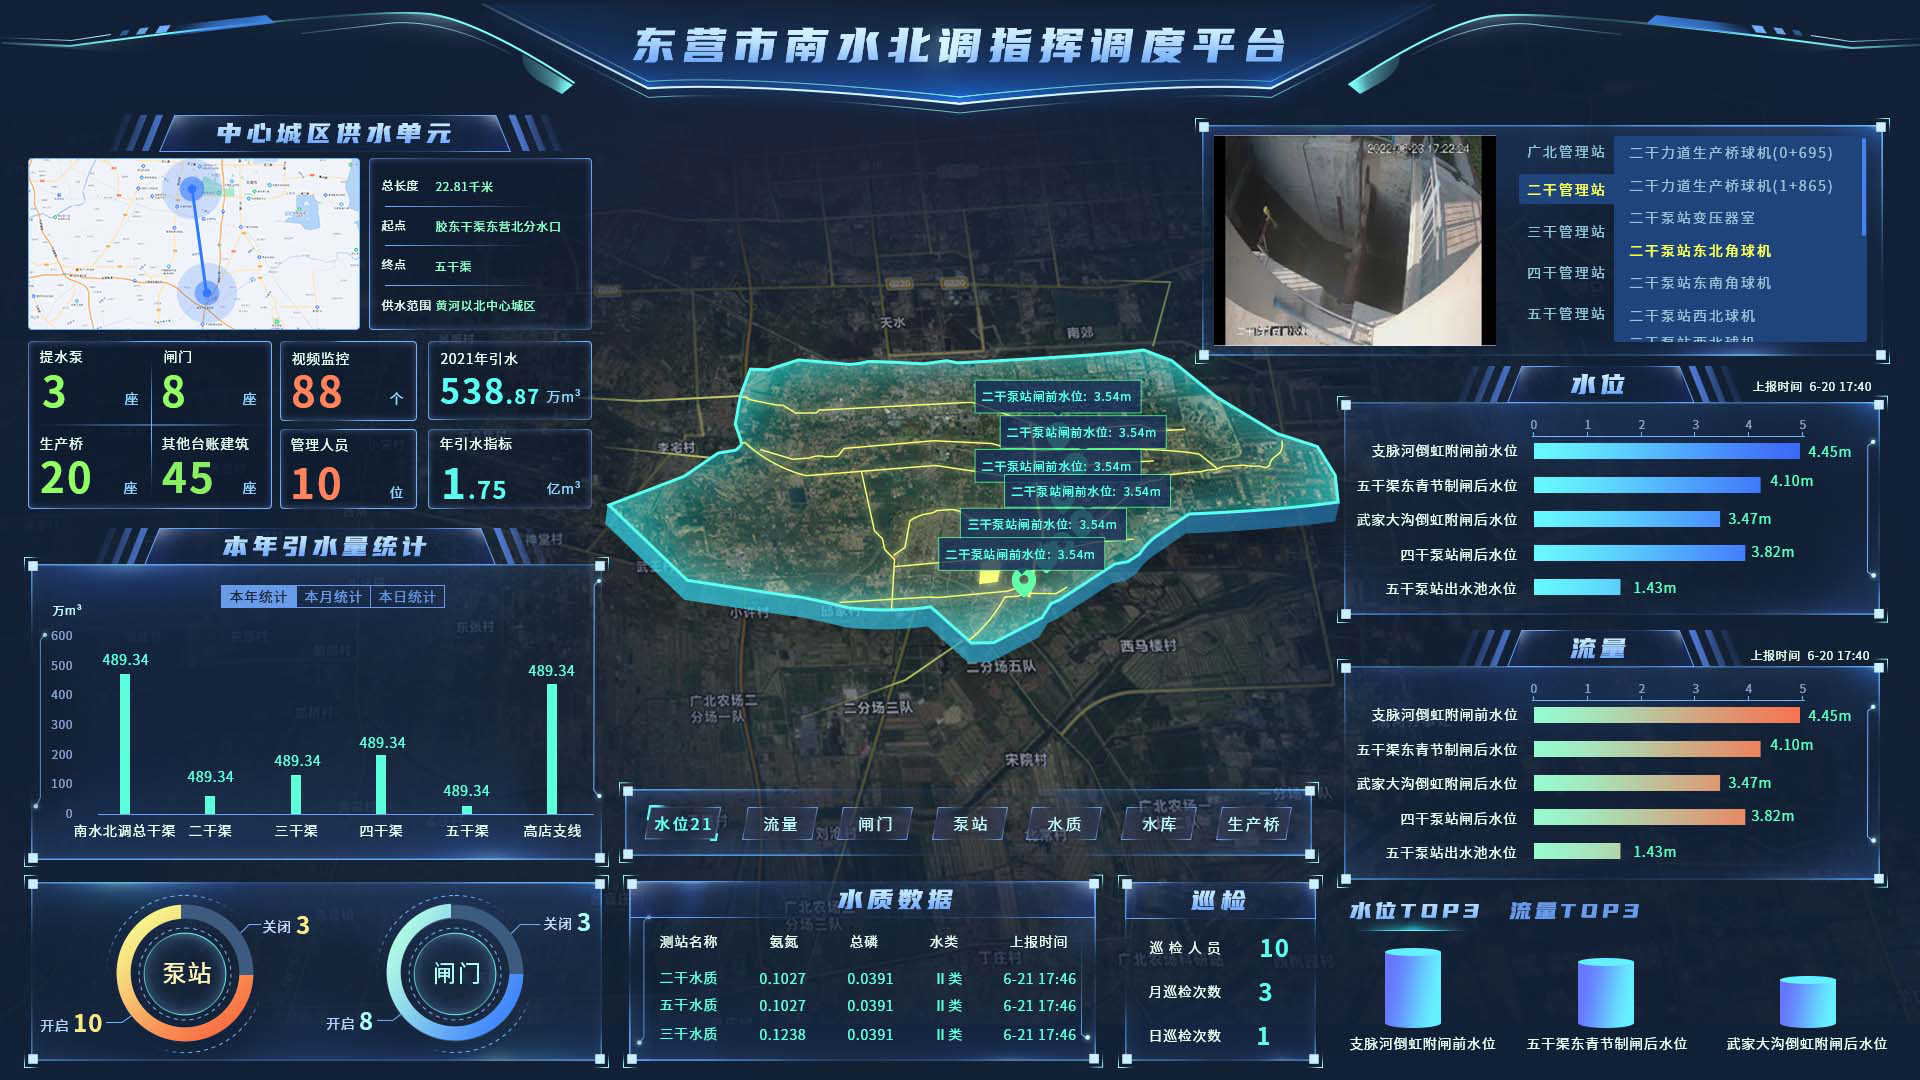The width and height of the screenshot is (1920, 1080).
Task: Click the 视频监控 88 card
Action: point(348,381)
